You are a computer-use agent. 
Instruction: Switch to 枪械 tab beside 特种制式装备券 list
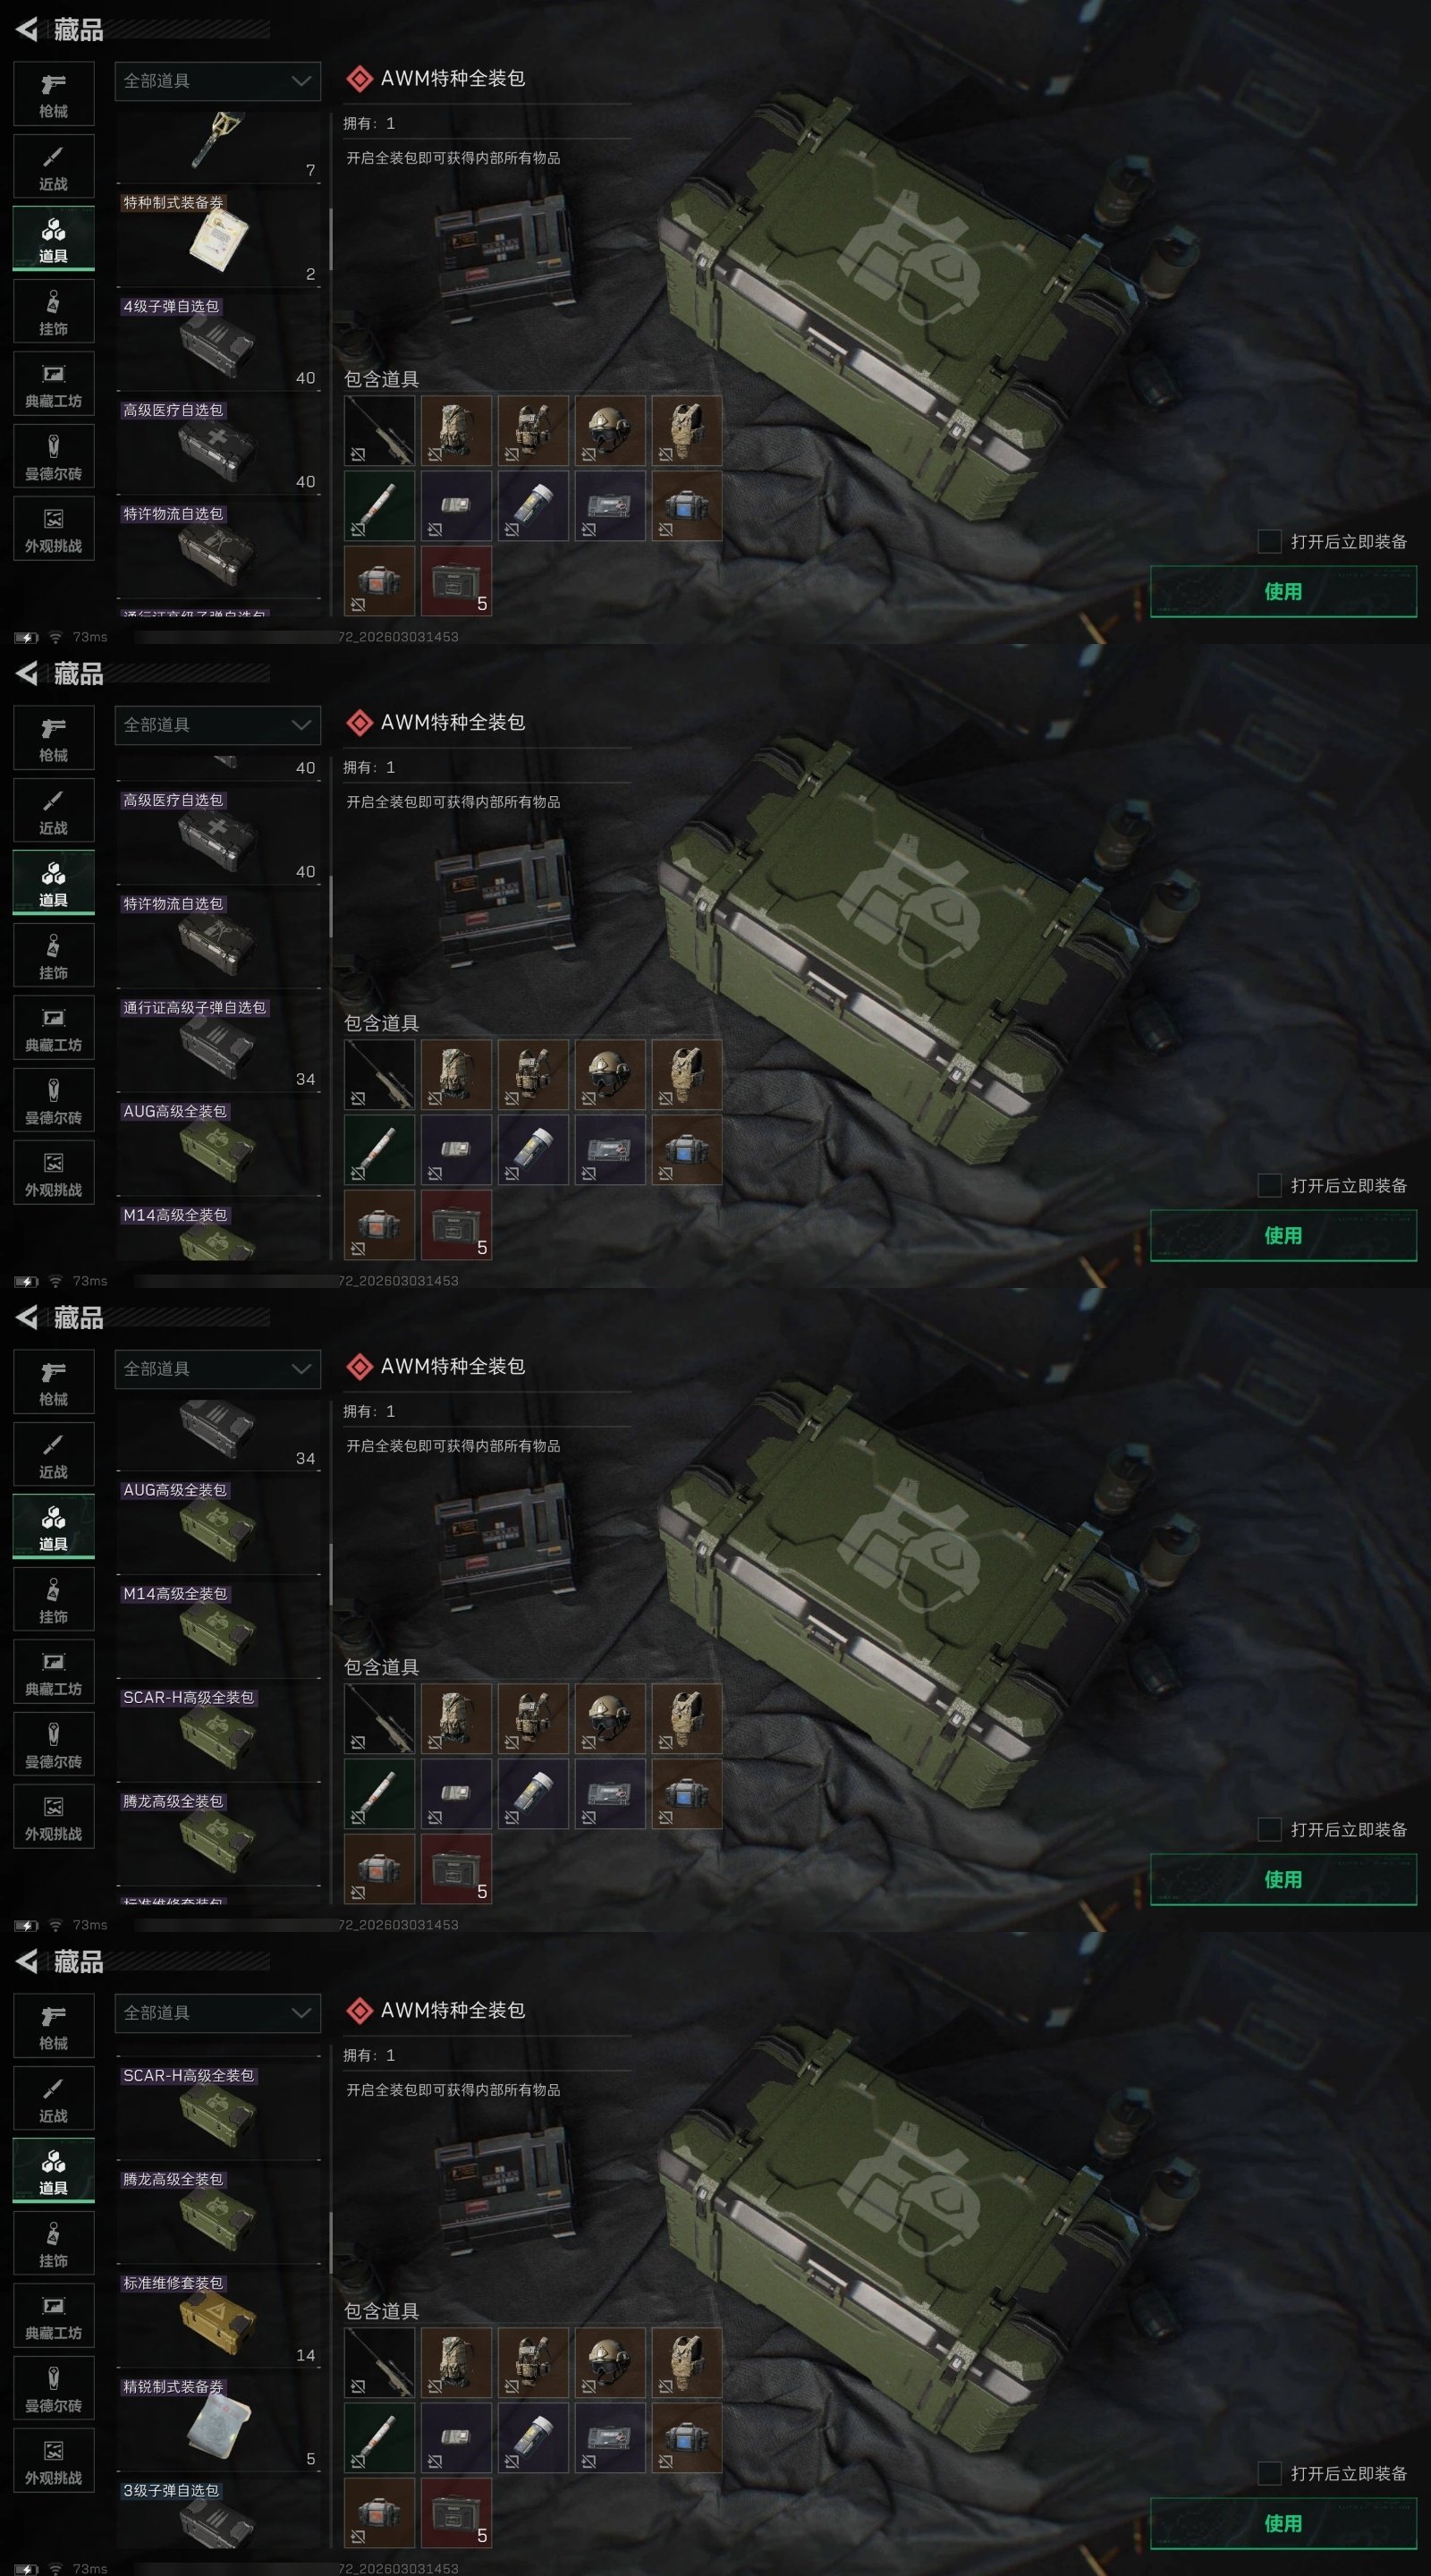[x=54, y=94]
